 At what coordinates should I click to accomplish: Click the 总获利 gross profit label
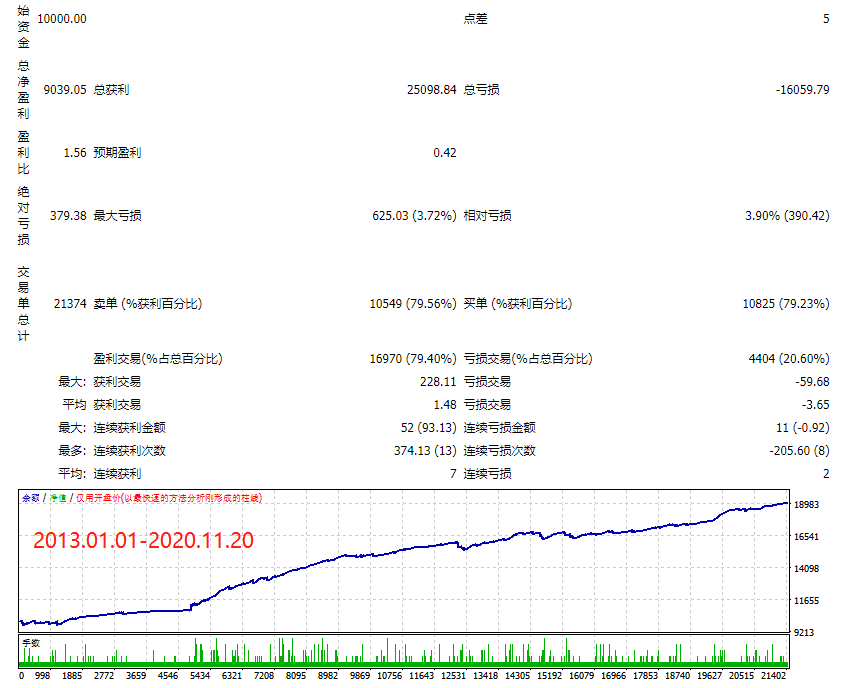(x=111, y=90)
